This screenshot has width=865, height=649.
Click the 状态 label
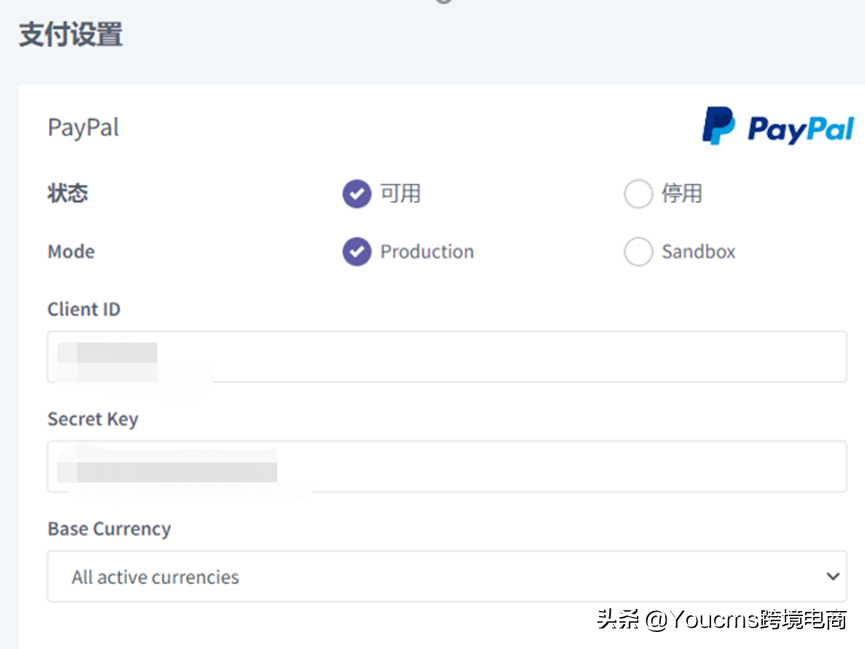[x=67, y=193]
